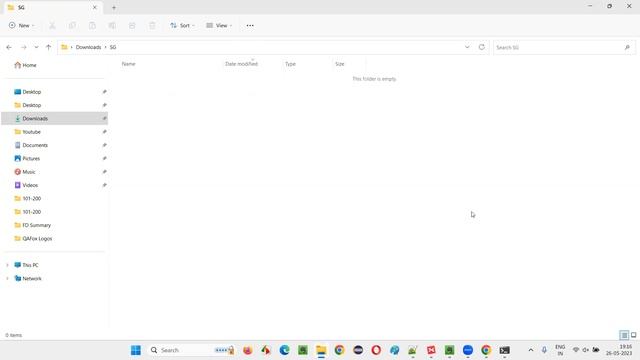Expand the Network node
The height and width of the screenshot is (360, 640).
pyautogui.click(x=7, y=278)
